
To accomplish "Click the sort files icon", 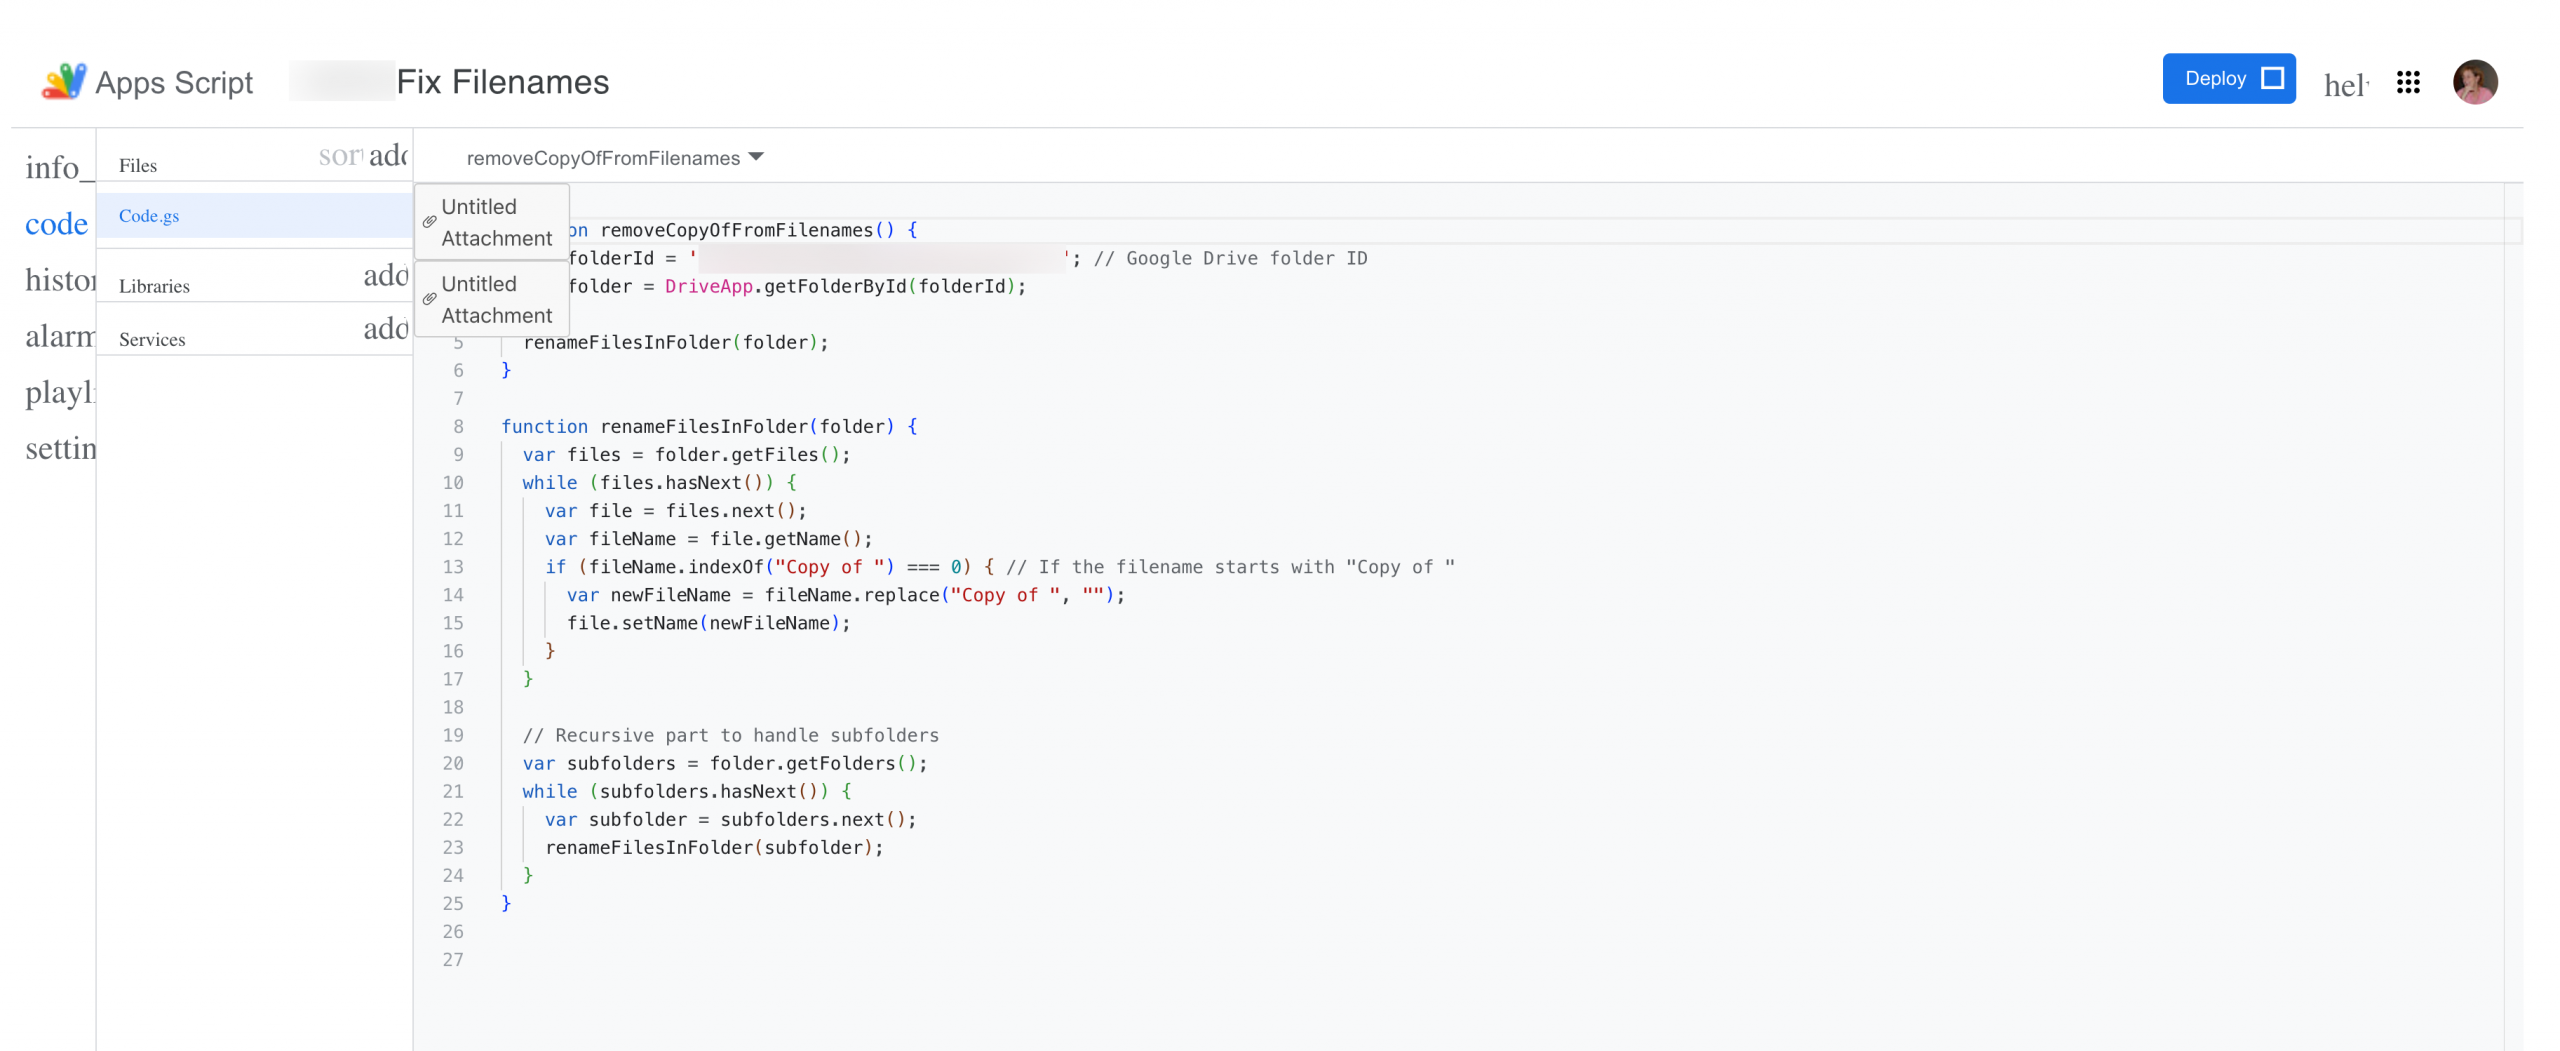I will (340, 156).
